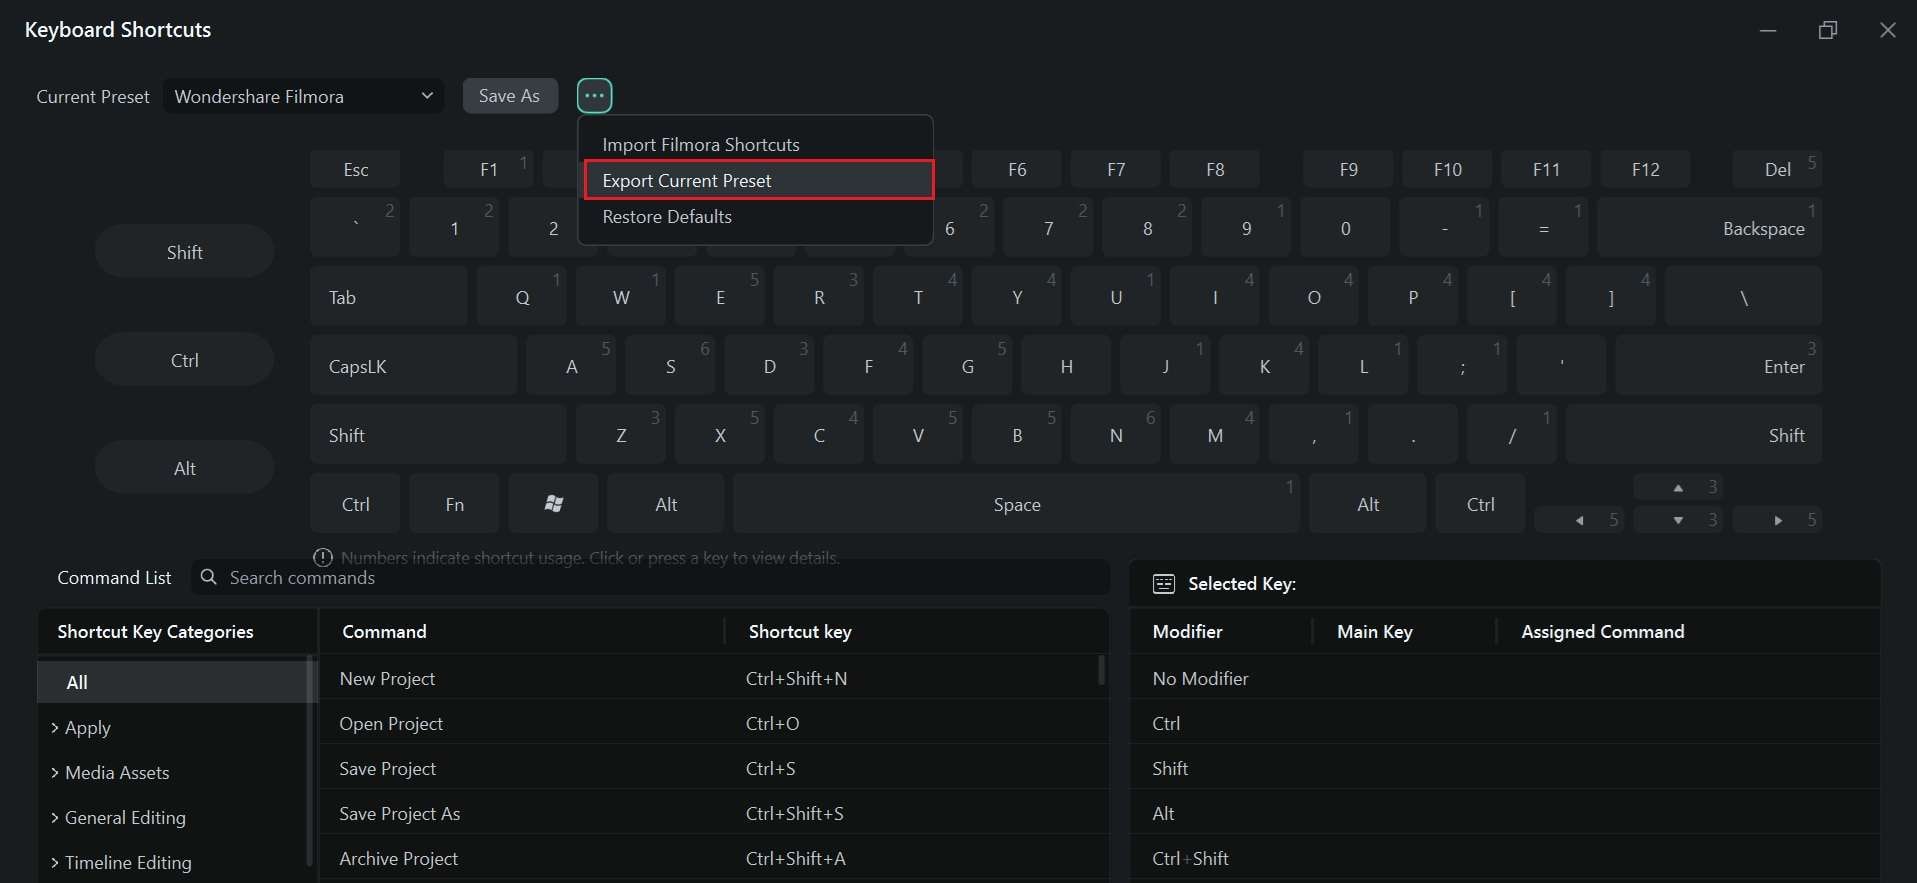Click the Main Key column header
Screen dimensions: 1917x883
tap(1374, 631)
